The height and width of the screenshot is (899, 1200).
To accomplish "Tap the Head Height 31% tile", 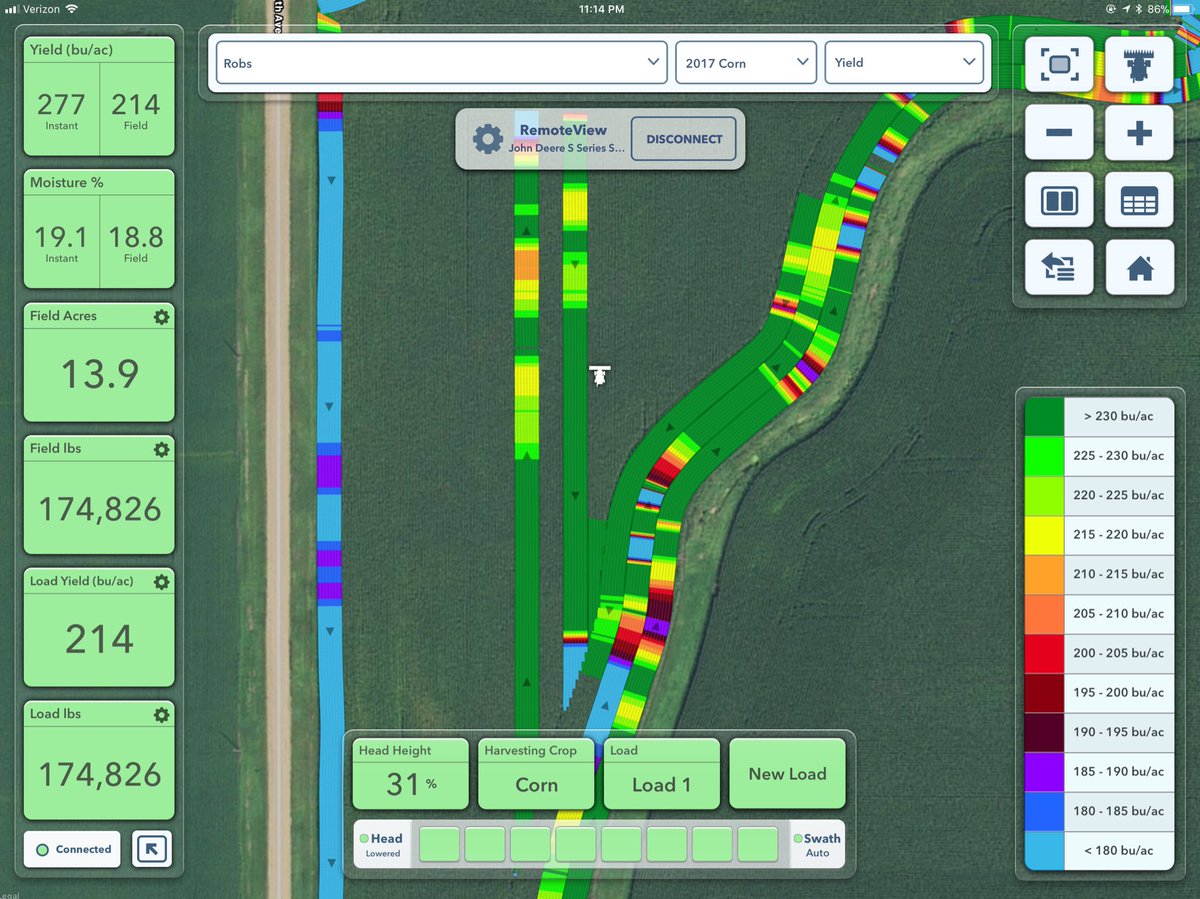I will click(410, 774).
